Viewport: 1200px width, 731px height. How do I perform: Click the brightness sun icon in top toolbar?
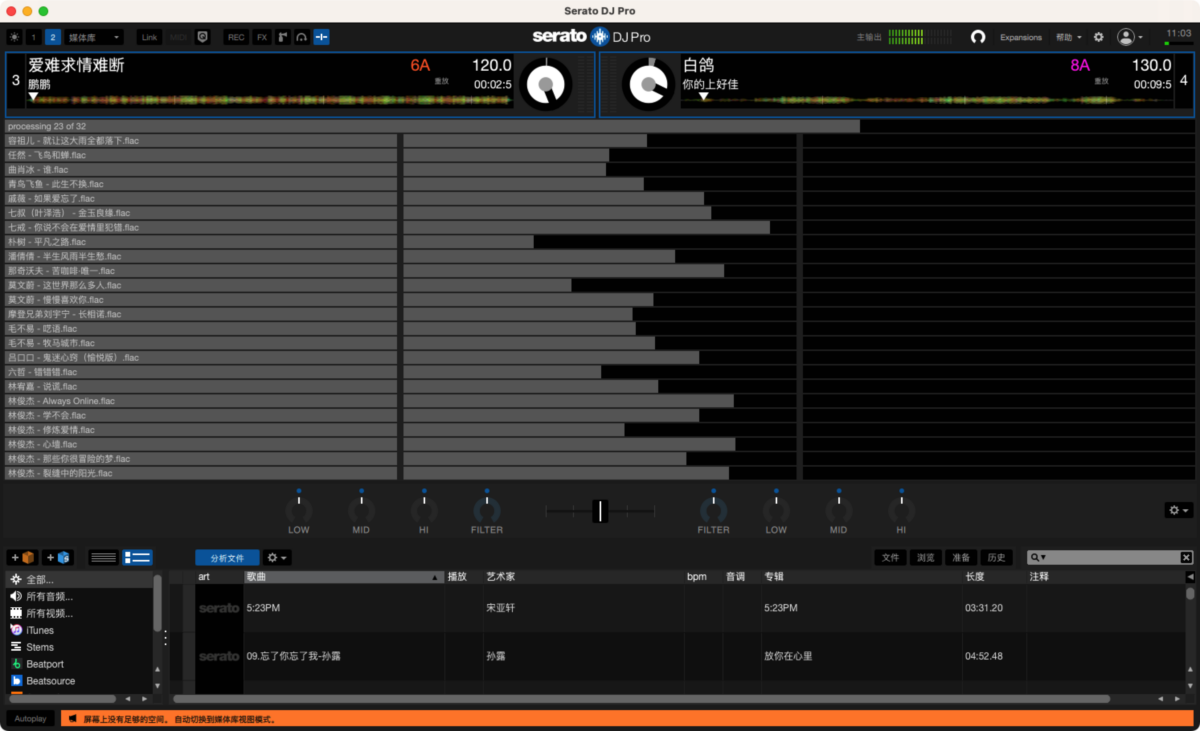(14, 37)
